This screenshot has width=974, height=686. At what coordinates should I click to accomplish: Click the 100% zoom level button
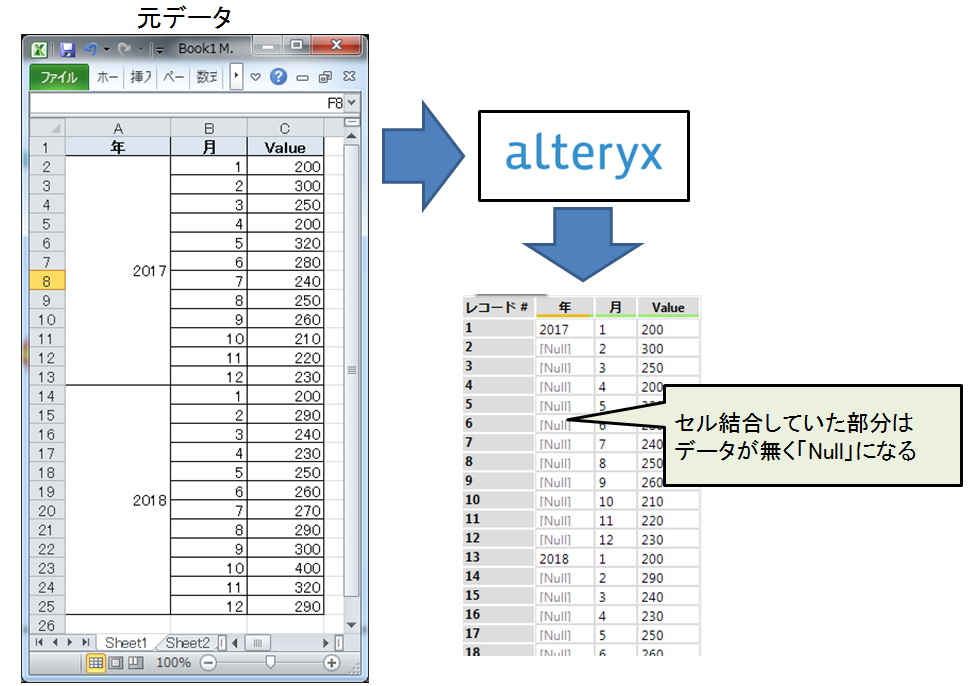click(x=173, y=663)
